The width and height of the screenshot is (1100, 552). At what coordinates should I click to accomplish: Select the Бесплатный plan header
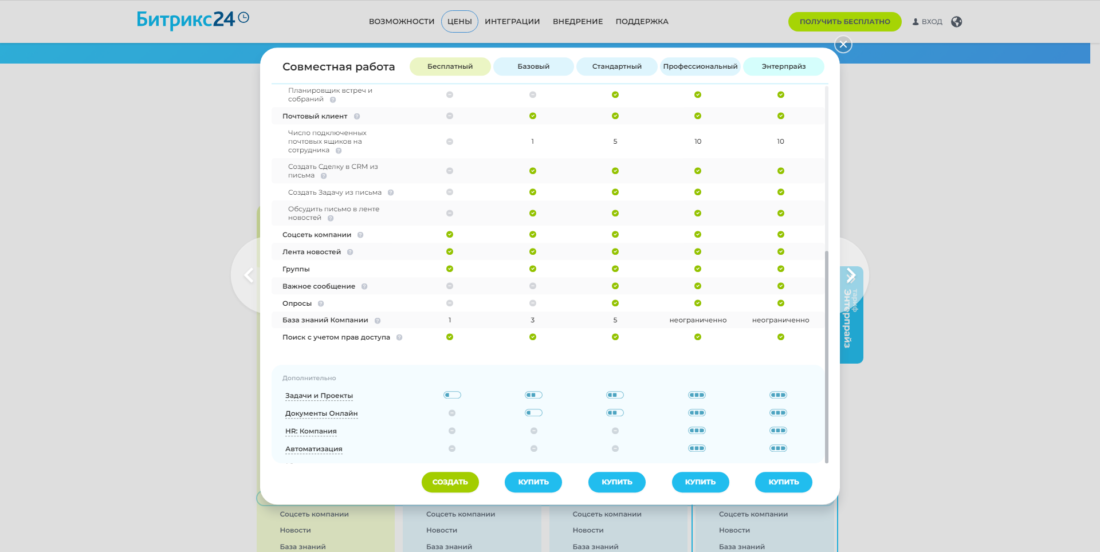tap(450, 67)
